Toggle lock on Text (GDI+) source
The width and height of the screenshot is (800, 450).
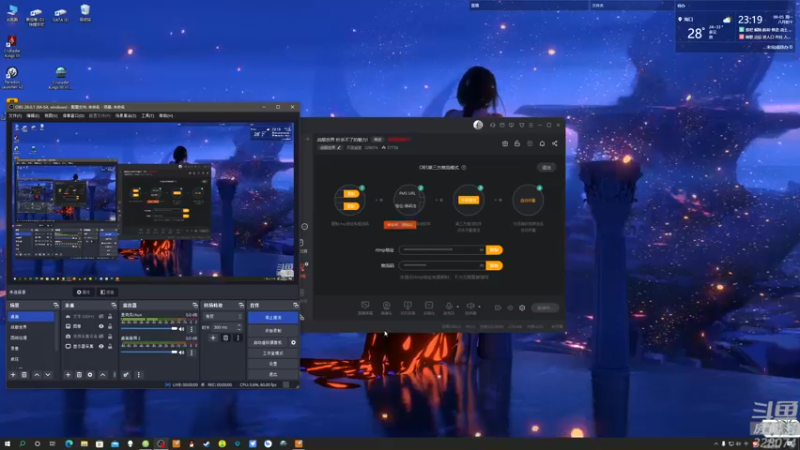(x=110, y=316)
